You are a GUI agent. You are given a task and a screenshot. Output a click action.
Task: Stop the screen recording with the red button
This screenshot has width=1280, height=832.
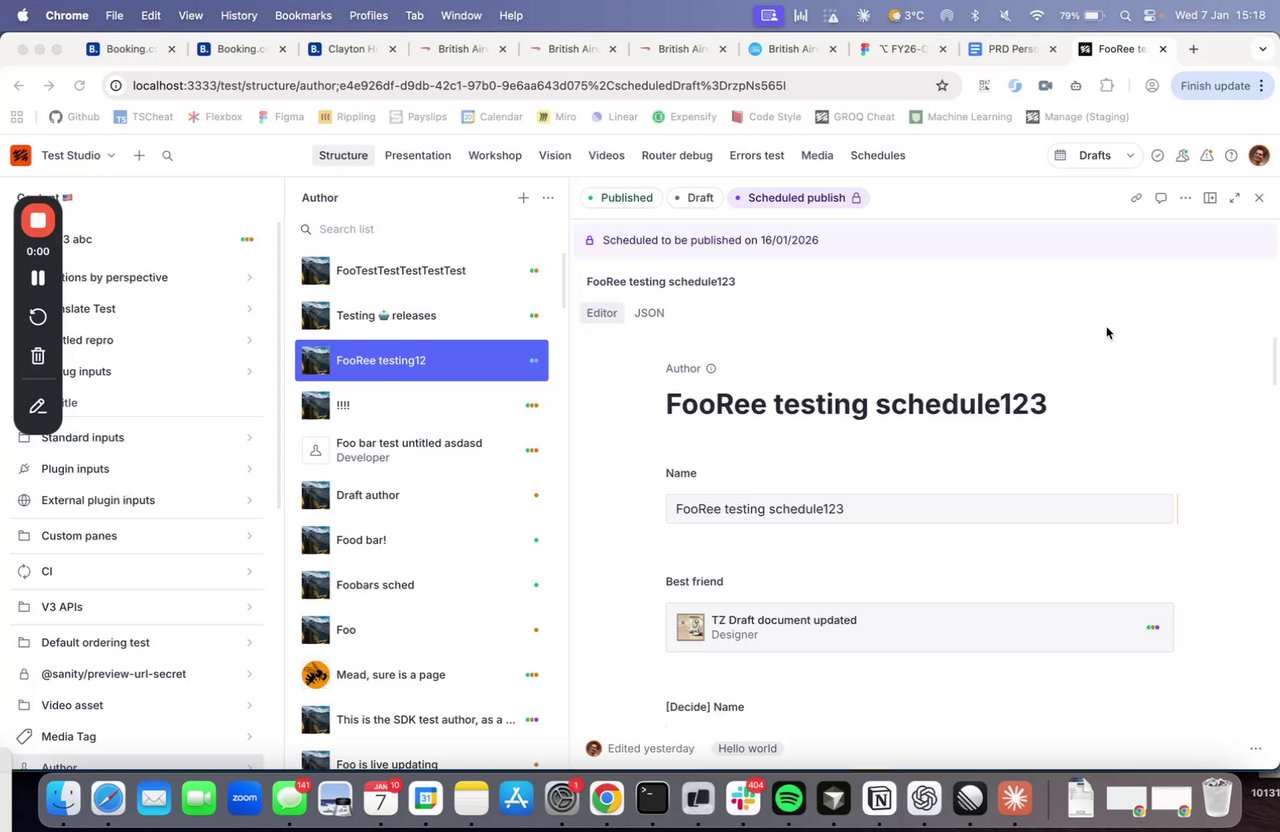coord(38,220)
